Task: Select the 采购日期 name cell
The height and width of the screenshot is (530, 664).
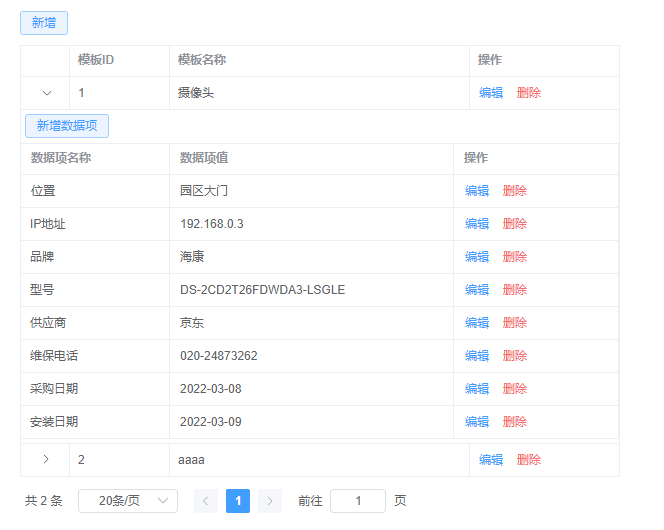Action: (95, 389)
